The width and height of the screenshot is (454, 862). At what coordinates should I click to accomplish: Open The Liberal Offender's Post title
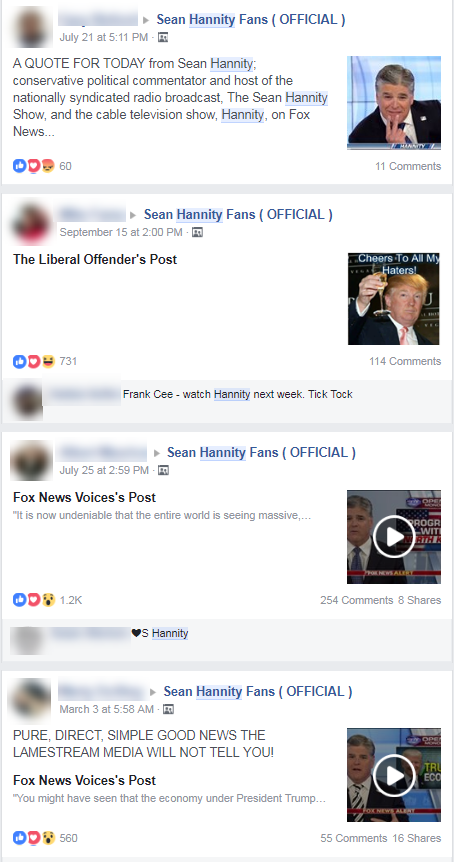tap(95, 259)
